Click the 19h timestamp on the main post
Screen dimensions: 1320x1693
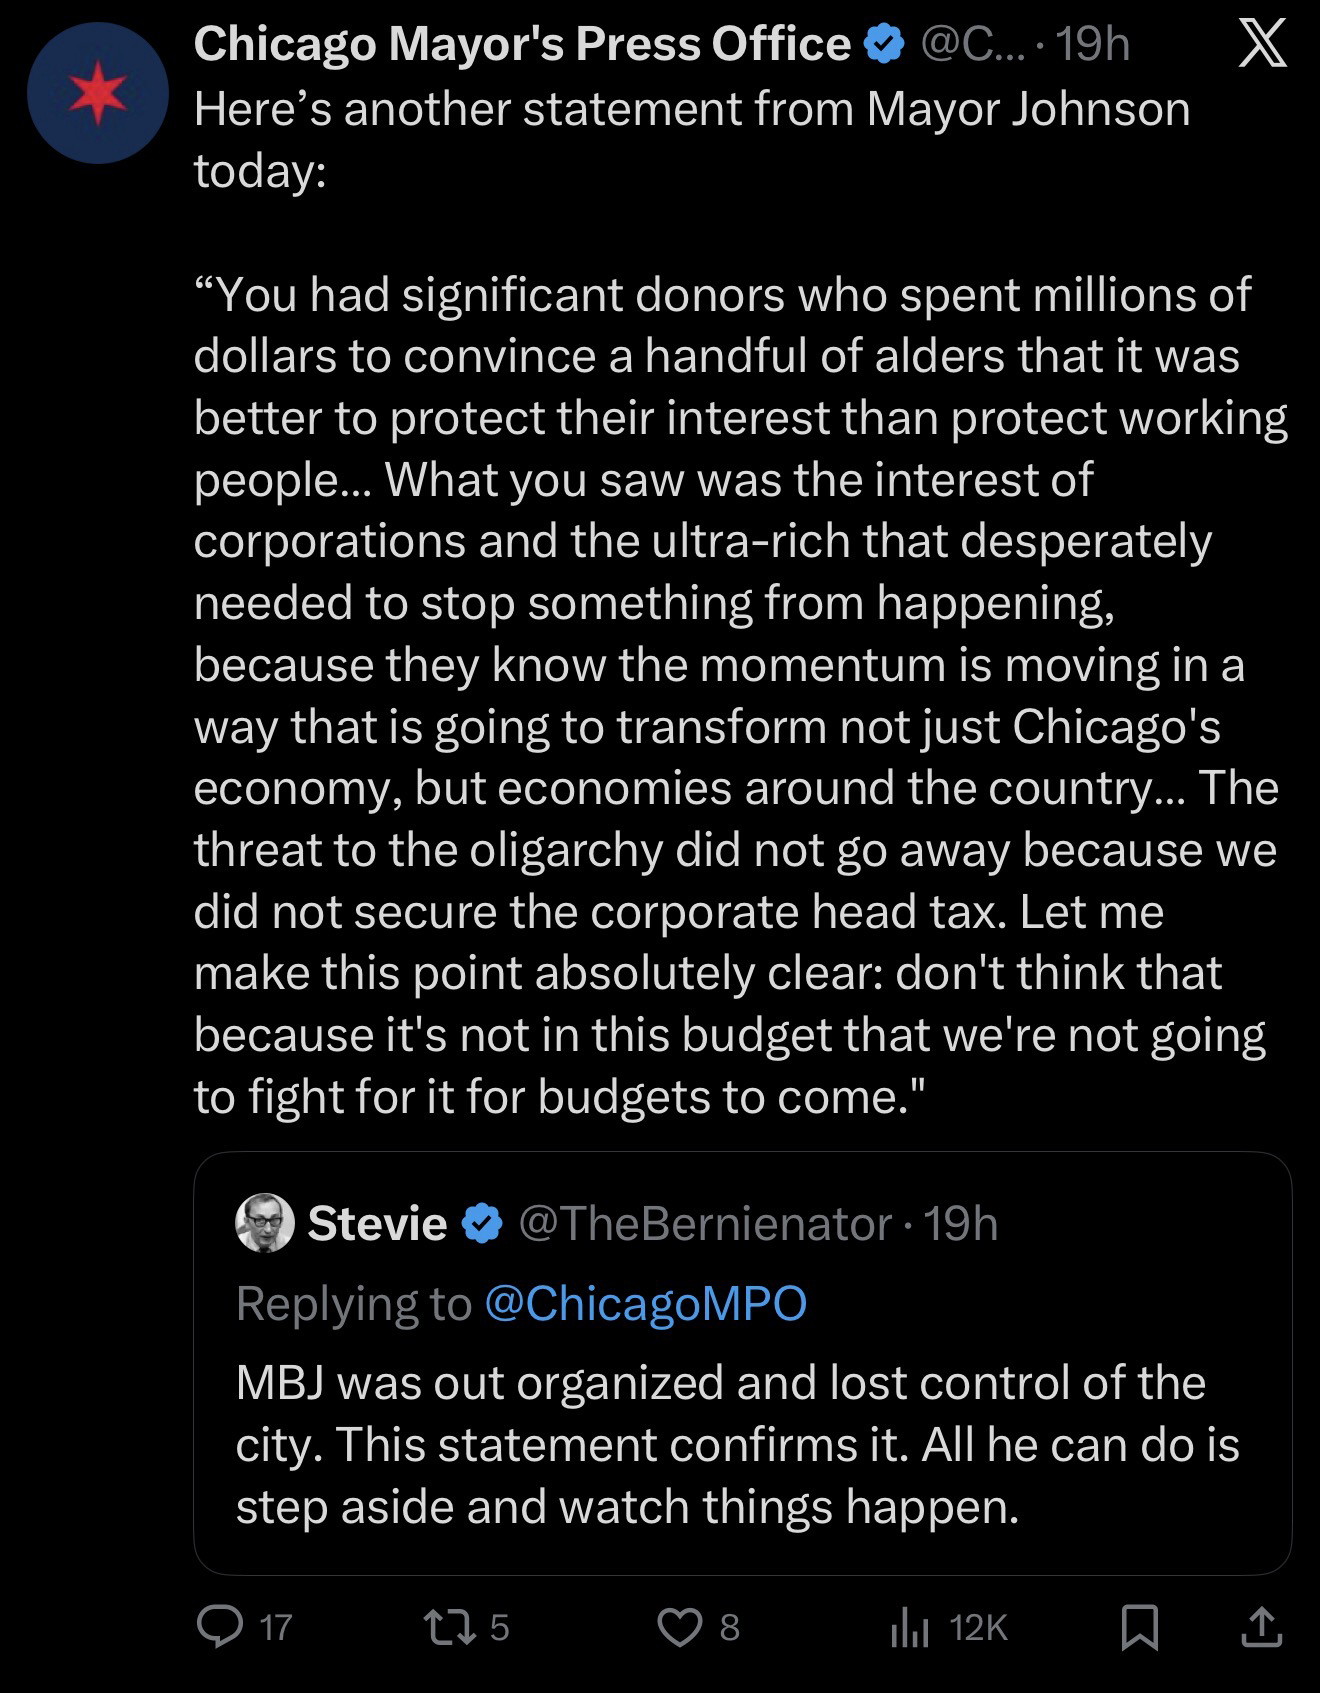(x=1093, y=44)
